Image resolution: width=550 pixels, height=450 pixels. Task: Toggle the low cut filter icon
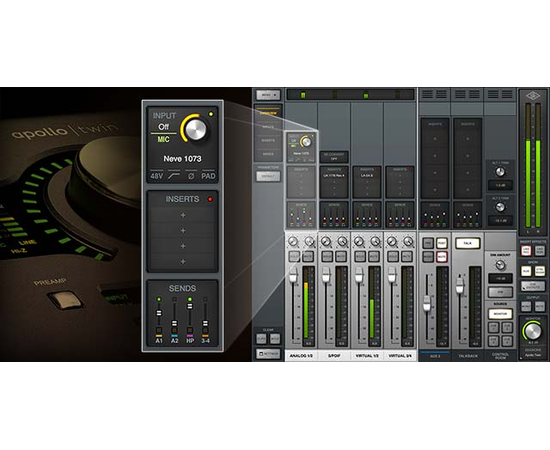(x=174, y=176)
